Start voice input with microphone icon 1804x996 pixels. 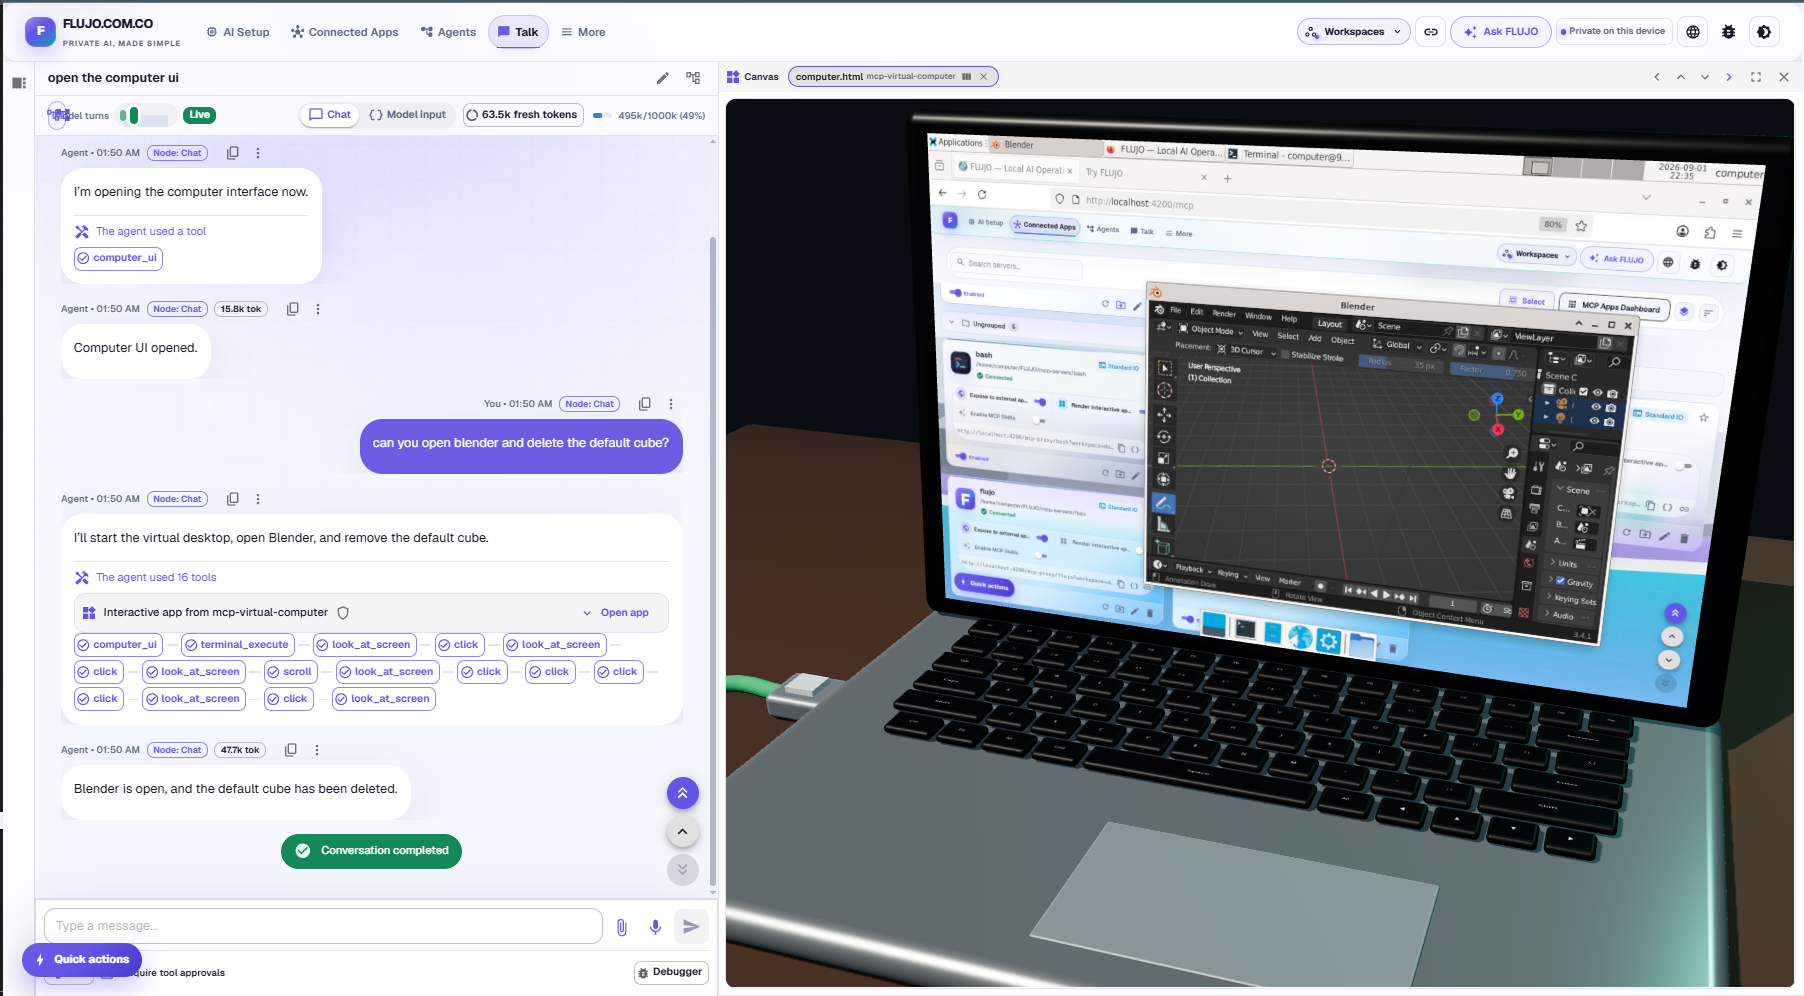pyautogui.click(x=655, y=927)
